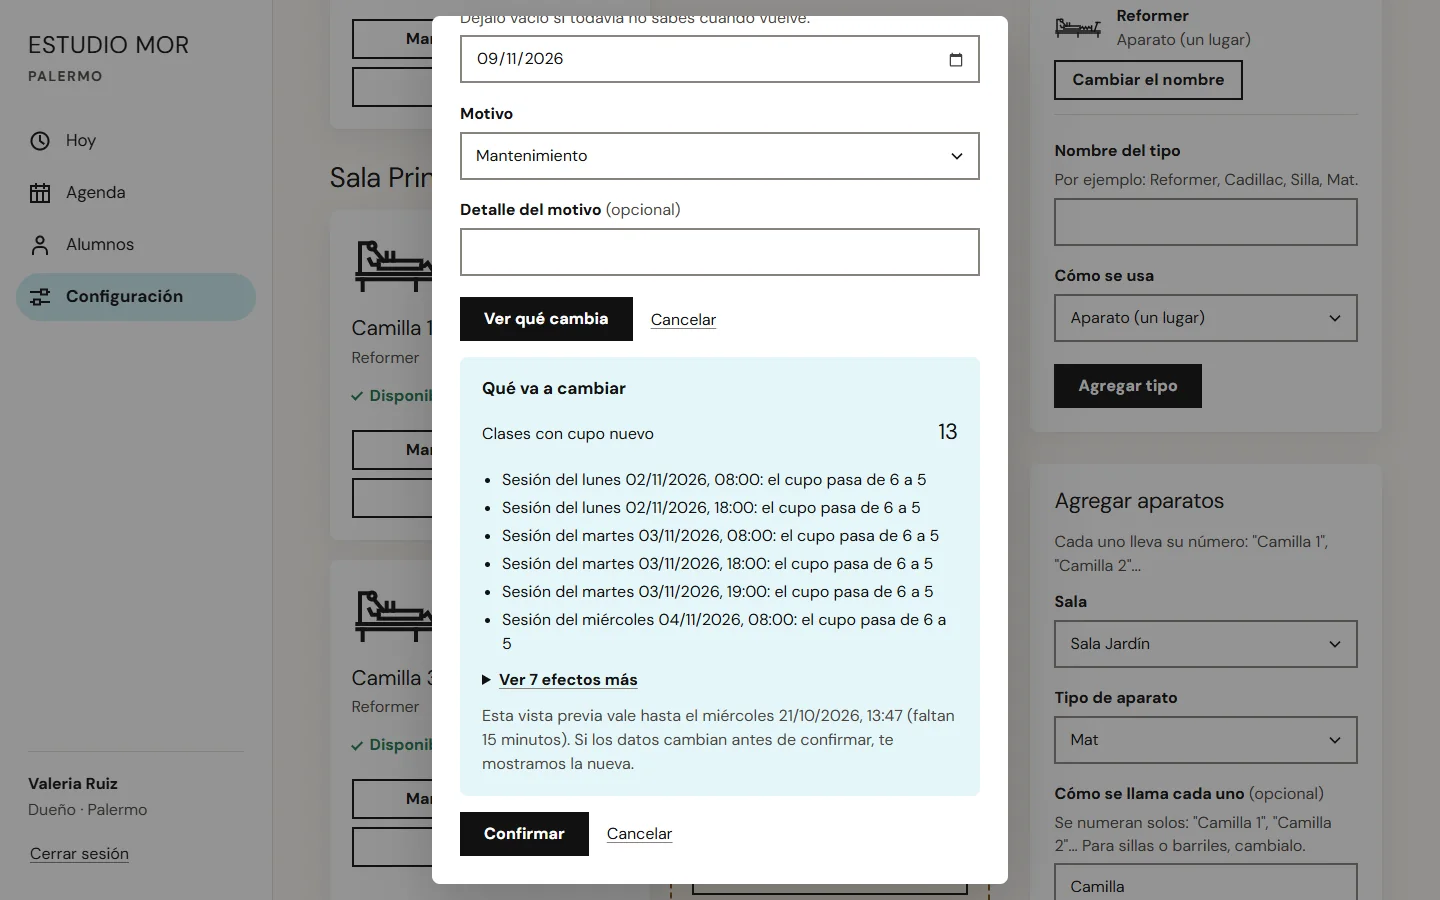Click Cancelar next to Confirmar
Viewport: 1440px width, 900px height.
[639, 834]
